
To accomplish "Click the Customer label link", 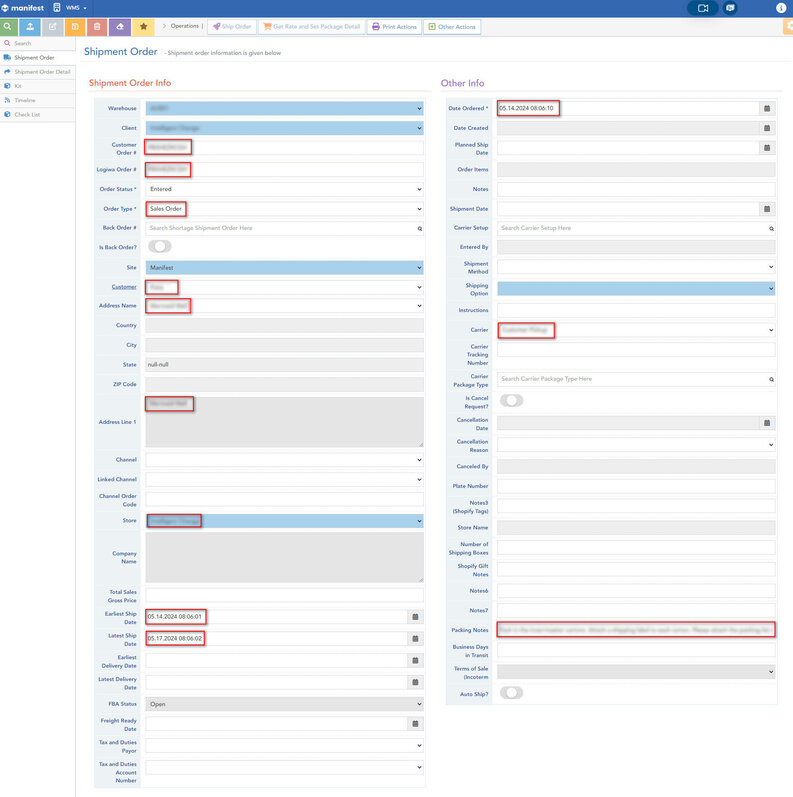I will click(124, 287).
